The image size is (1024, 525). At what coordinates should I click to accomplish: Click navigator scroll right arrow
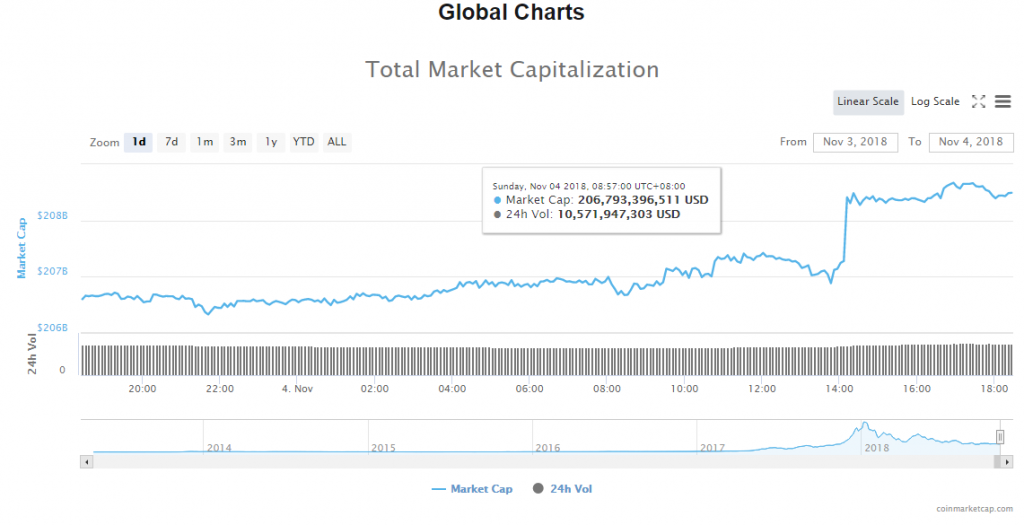[1008, 461]
